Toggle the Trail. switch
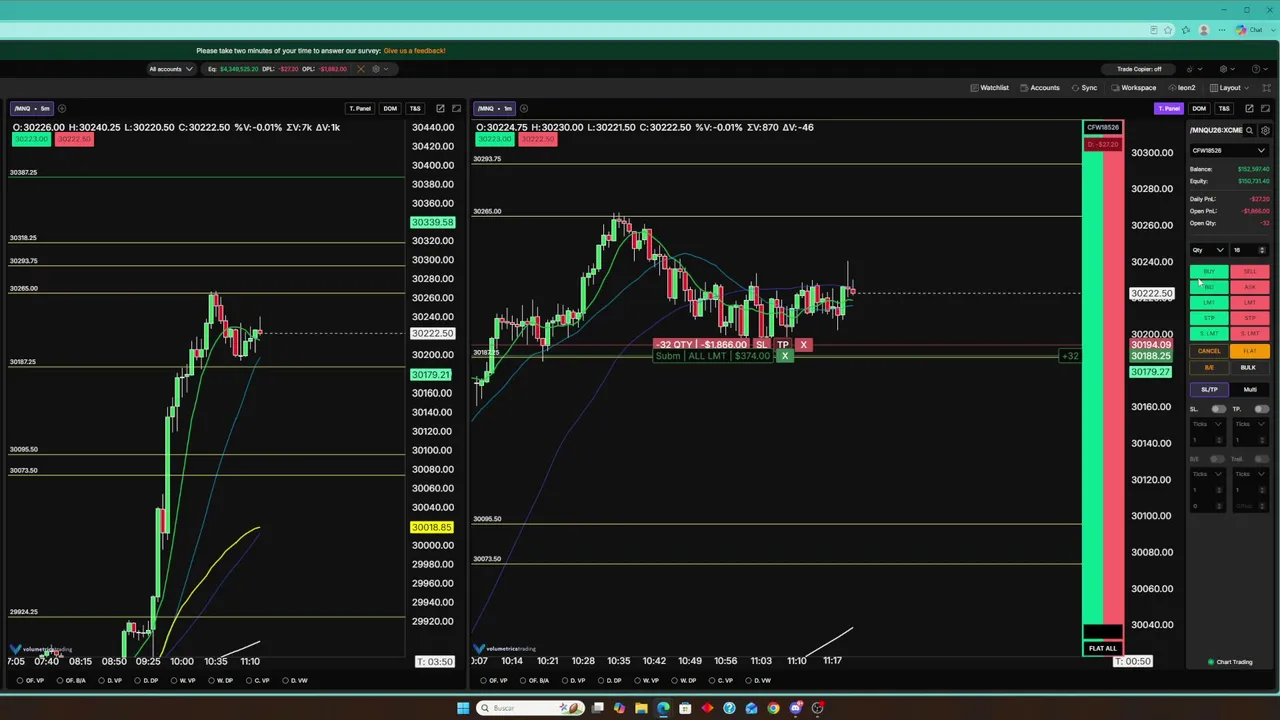Viewport: 1280px width, 720px height. (x=1261, y=459)
